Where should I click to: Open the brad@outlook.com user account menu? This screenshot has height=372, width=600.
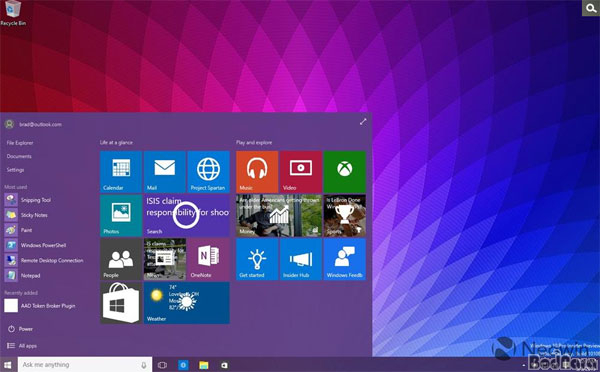tap(33, 124)
